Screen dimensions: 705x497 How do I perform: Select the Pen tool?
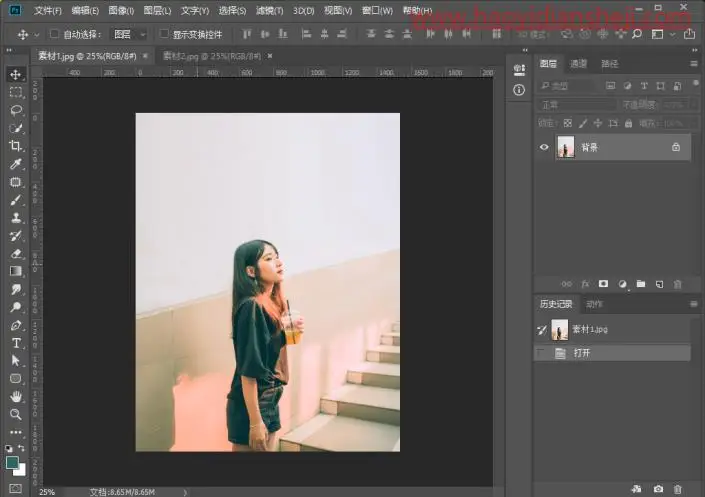16,325
